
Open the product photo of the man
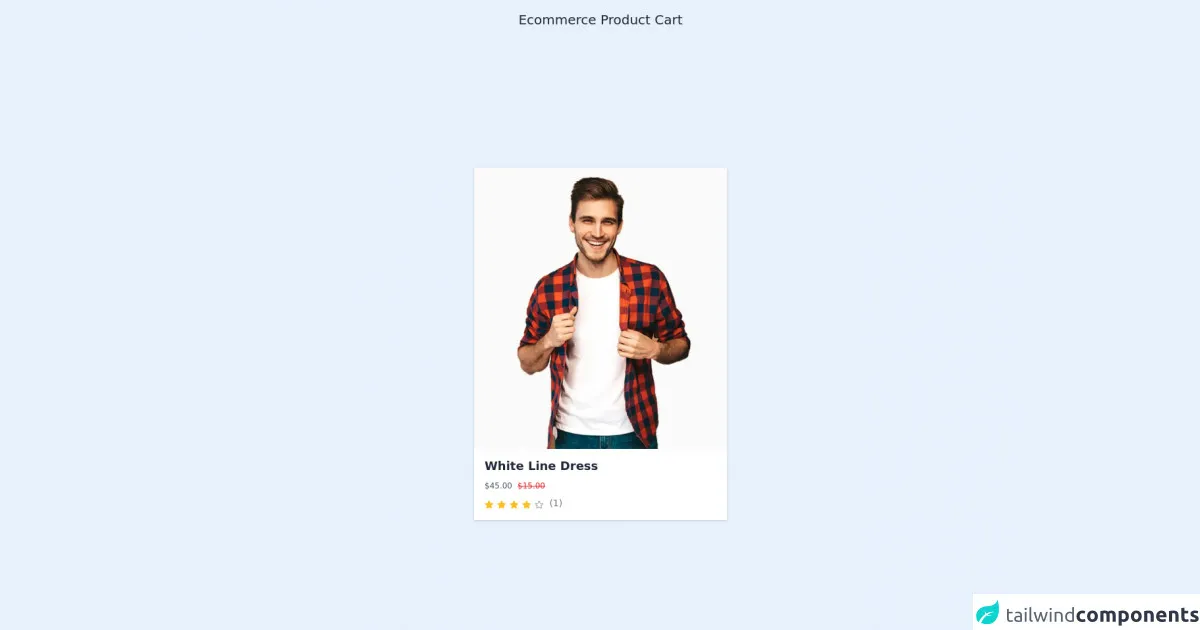pyautogui.click(x=600, y=308)
